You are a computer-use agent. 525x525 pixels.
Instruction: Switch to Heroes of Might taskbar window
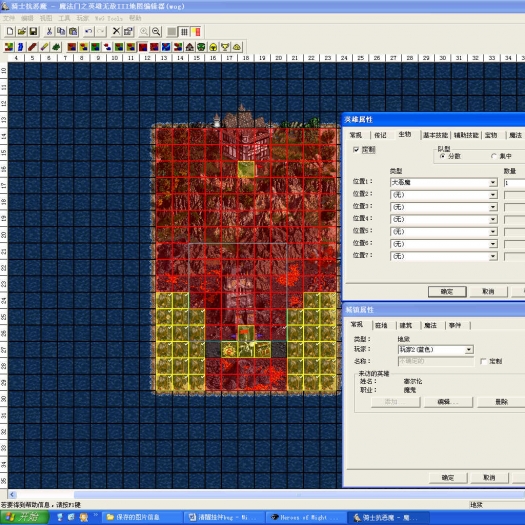[x=306, y=518]
